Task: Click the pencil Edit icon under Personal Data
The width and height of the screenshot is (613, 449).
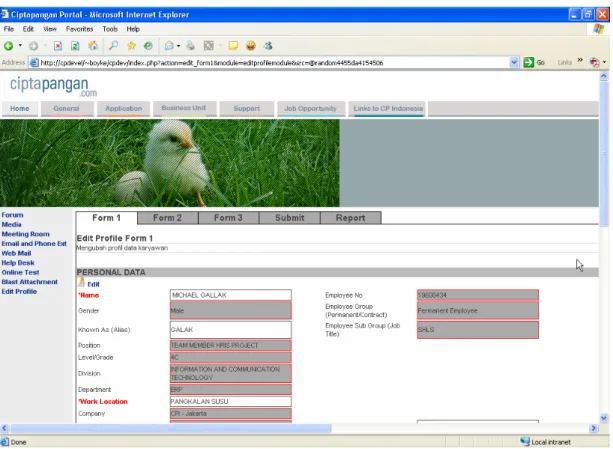Action: pos(81,282)
